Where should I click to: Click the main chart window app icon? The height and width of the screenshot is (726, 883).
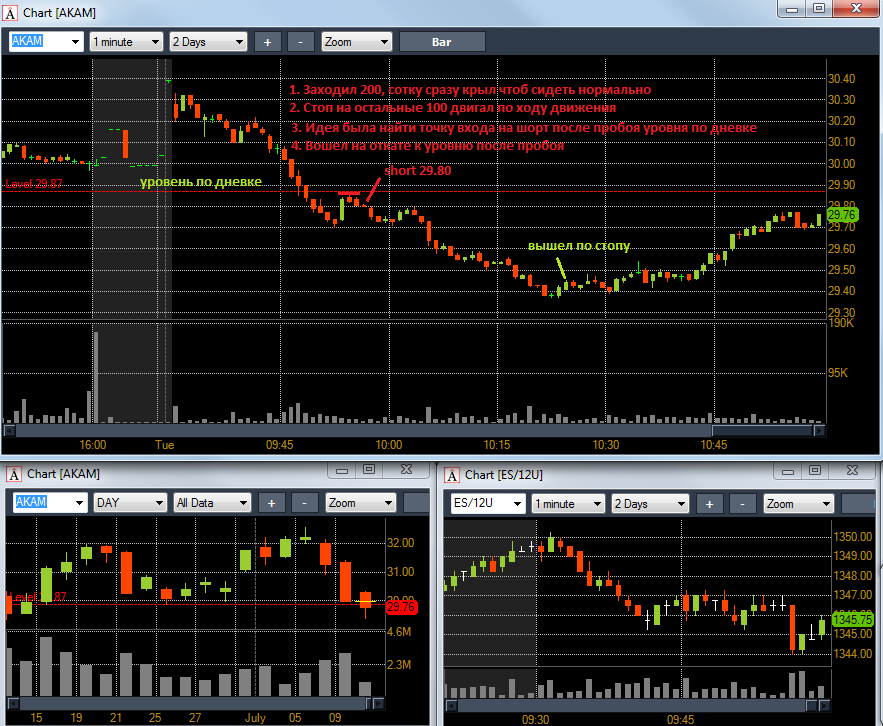click(x=10, y=12)
